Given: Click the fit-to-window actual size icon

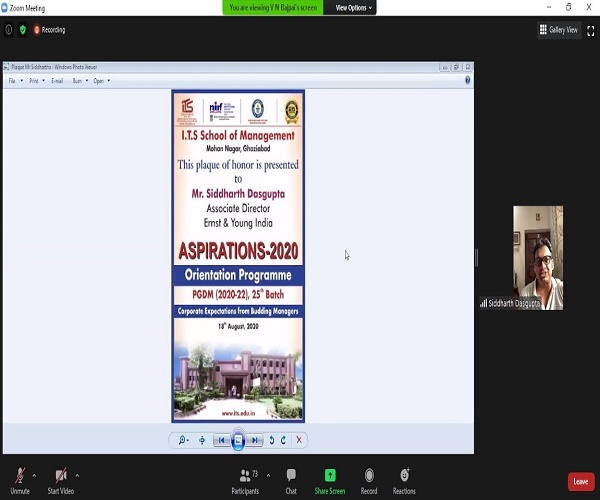Looking at the screenshot, I should click(202, 440).
